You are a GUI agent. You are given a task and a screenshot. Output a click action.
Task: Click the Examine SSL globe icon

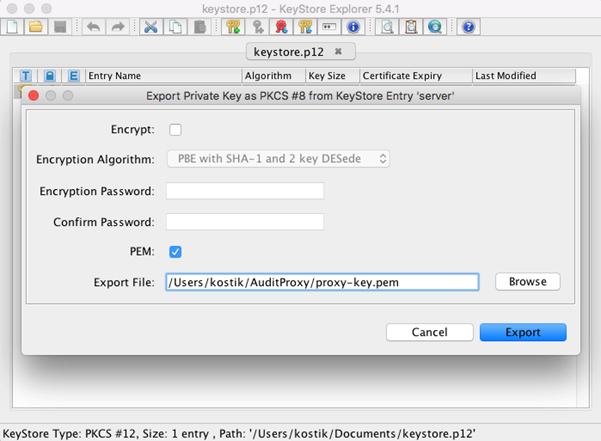coord(435,27)
